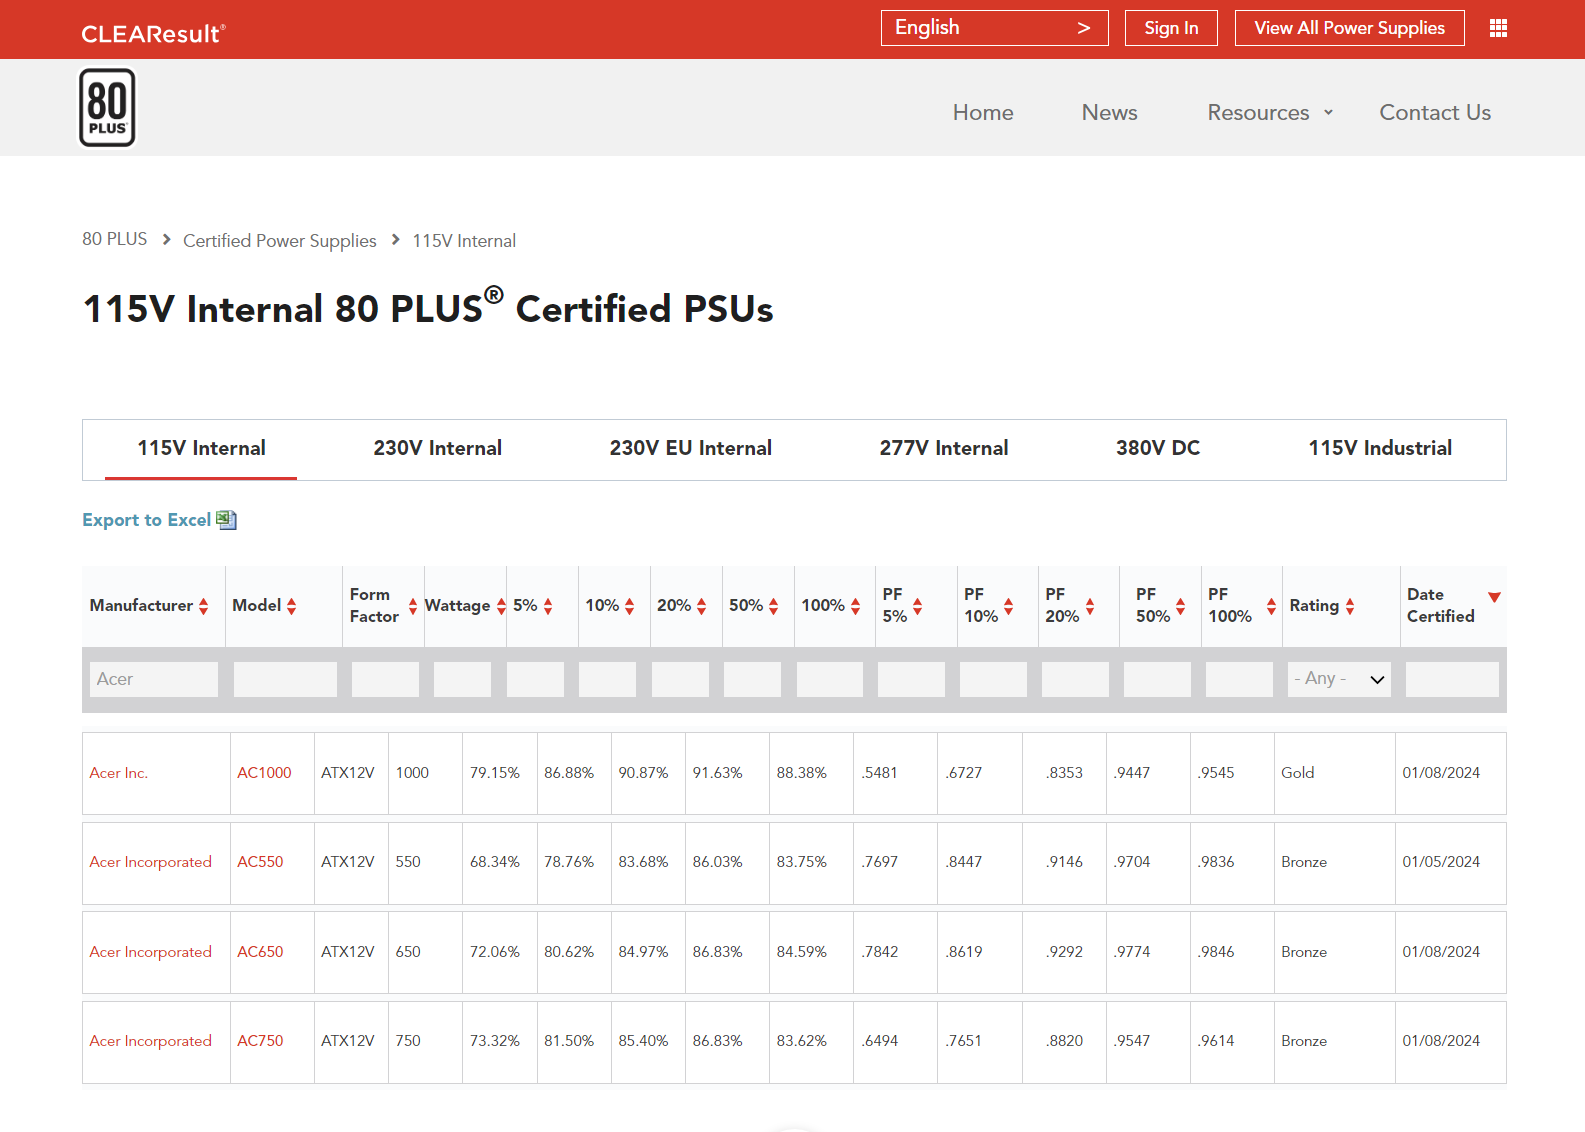Image resolution: width=1585 pixels, height=1132 pixels.
Task: Open the AC1000 model link
Action: click(x=264, y=773)
